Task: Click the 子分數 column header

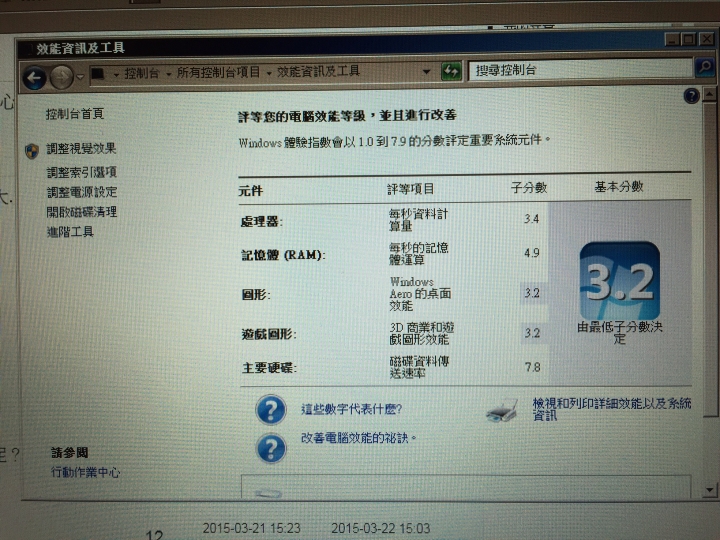Action: pos(529,187)
